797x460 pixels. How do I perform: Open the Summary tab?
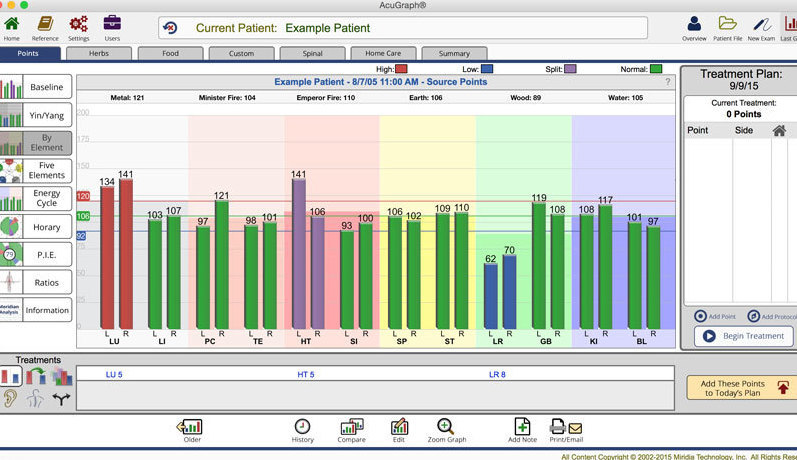[x=454, y=53]
